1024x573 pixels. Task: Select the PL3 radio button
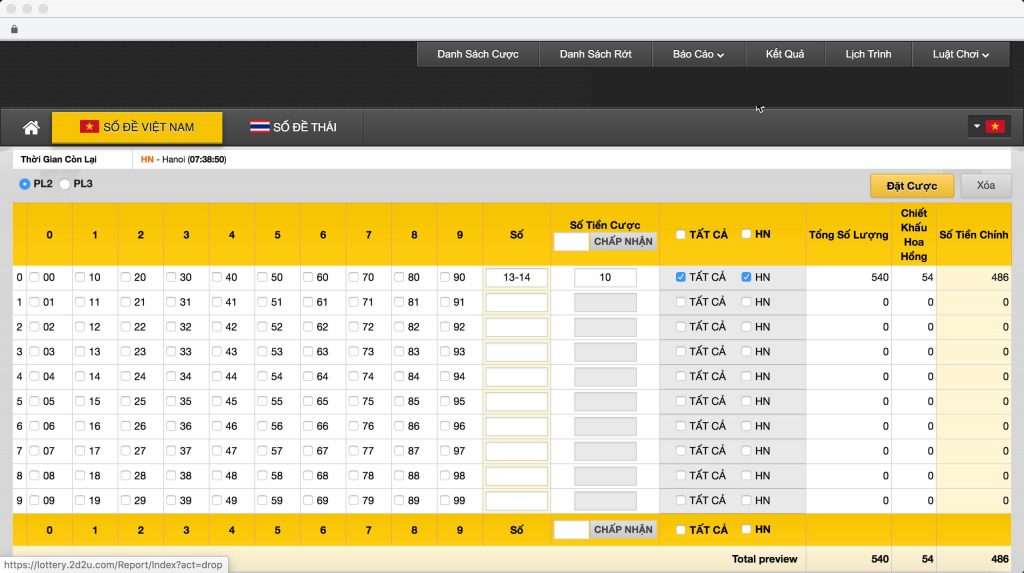click(x=65, y=184)
